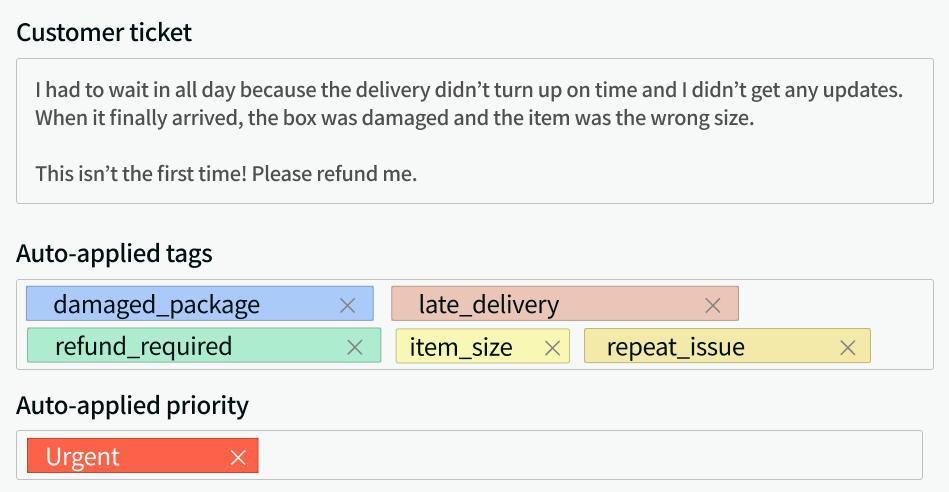This screenshot has height=492, width=949.
Task: Select the damaged_package tag label
Action: pos(157,305)
